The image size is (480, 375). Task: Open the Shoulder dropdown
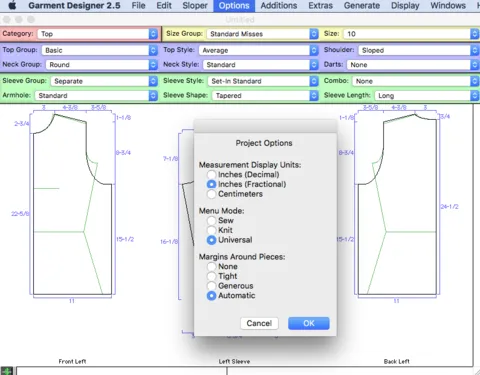[x=418, y=50]
